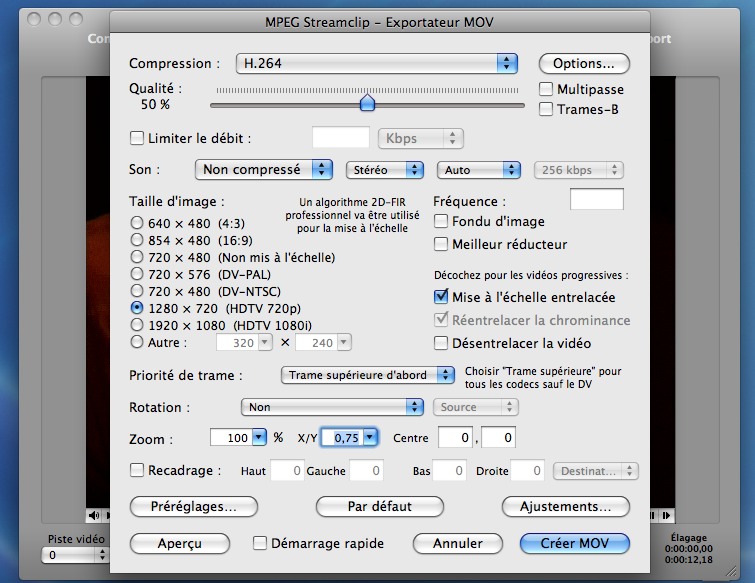755x583 pixels.
Task: Open the Compression H.264 dropdown
Action: point(377,64)
